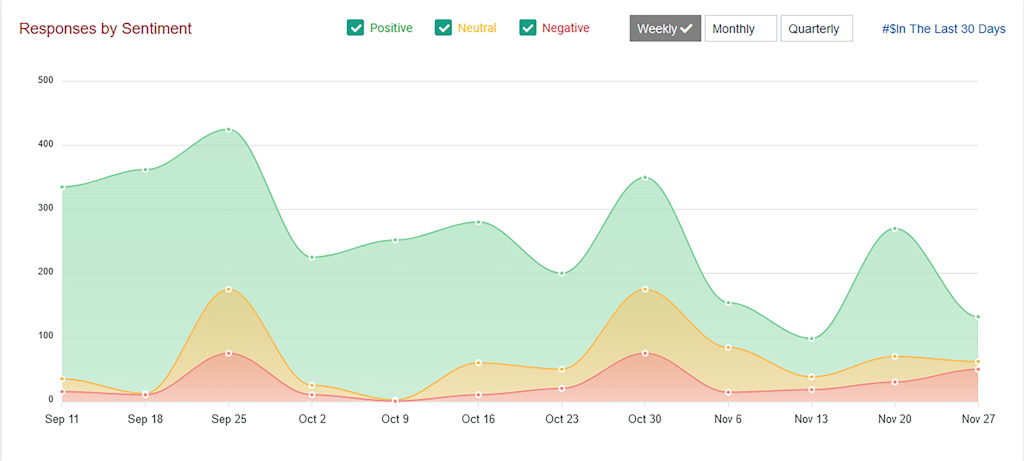Viewport: 1024px width, 461px height.
Task: Click the Negative data point at Oct 30
Action: click(x=644, y=353)
